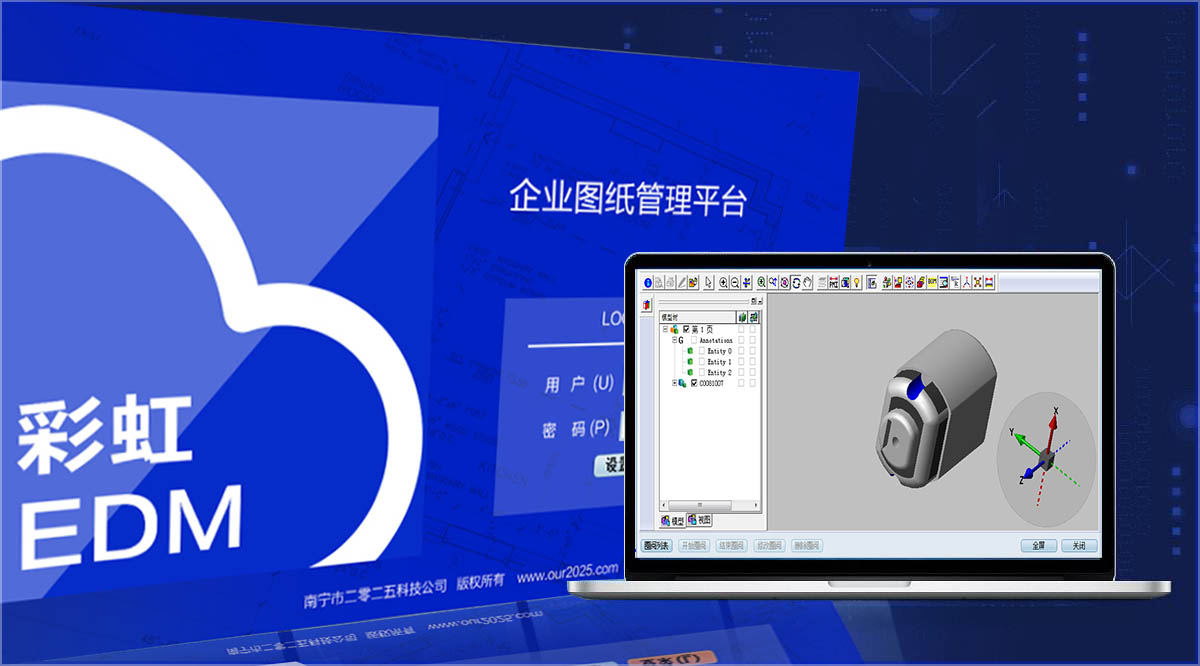Click the yellow BOM toolbar icon
The image size is (1200, 666).
pyautogui.click(x=932, y=282)
